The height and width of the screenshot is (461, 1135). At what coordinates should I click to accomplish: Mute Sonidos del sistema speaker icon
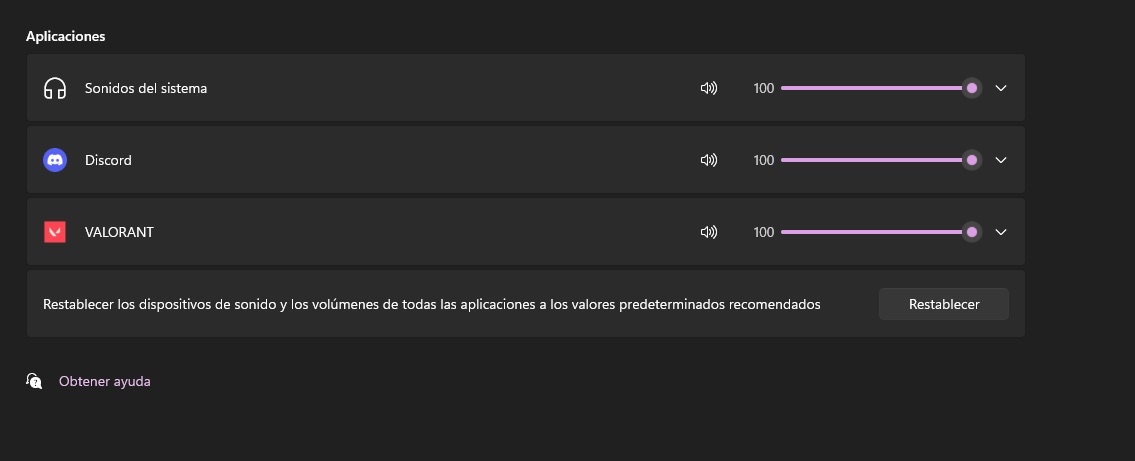point(709,88)
